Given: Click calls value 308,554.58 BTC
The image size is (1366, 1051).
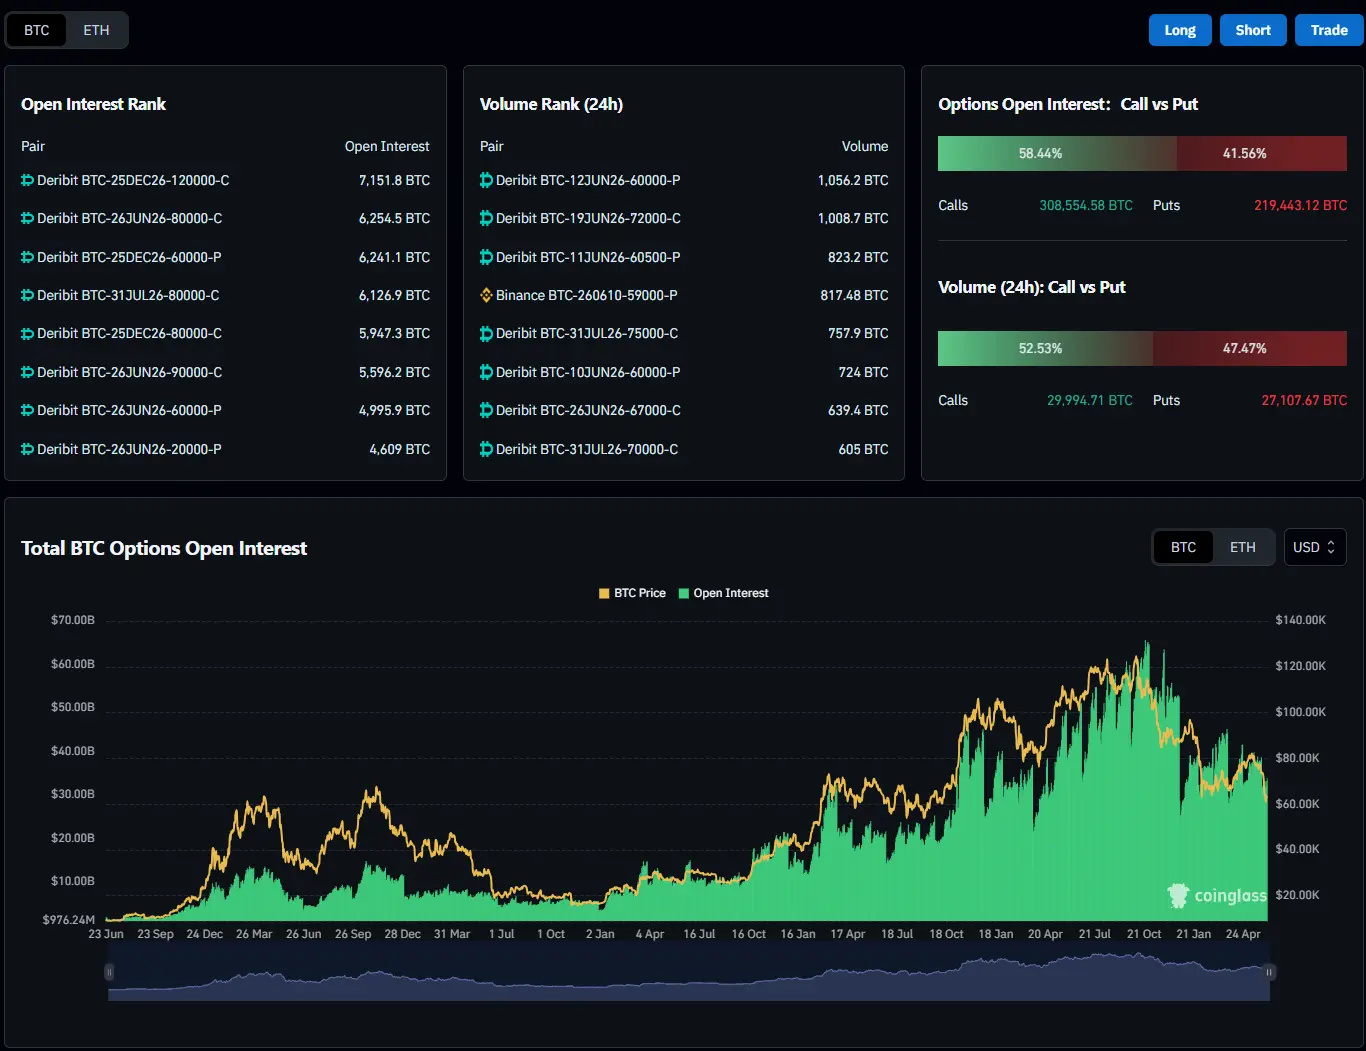Looking at the screenshot, I should pos(1086,206).
